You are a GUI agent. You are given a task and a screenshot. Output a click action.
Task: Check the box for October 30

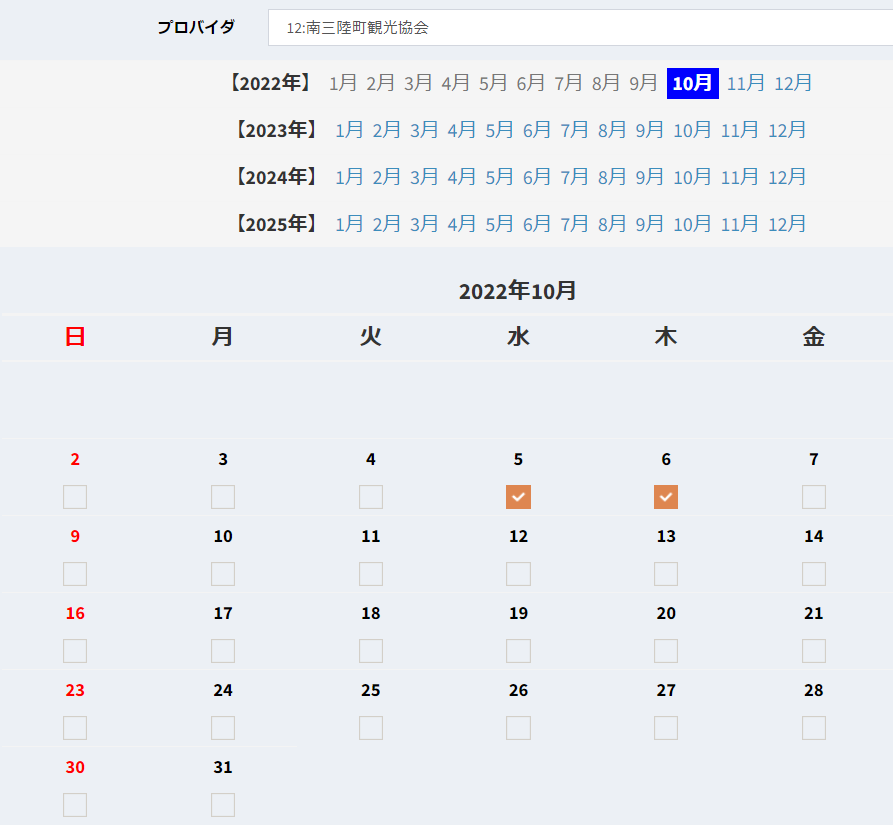coord(75,805)
